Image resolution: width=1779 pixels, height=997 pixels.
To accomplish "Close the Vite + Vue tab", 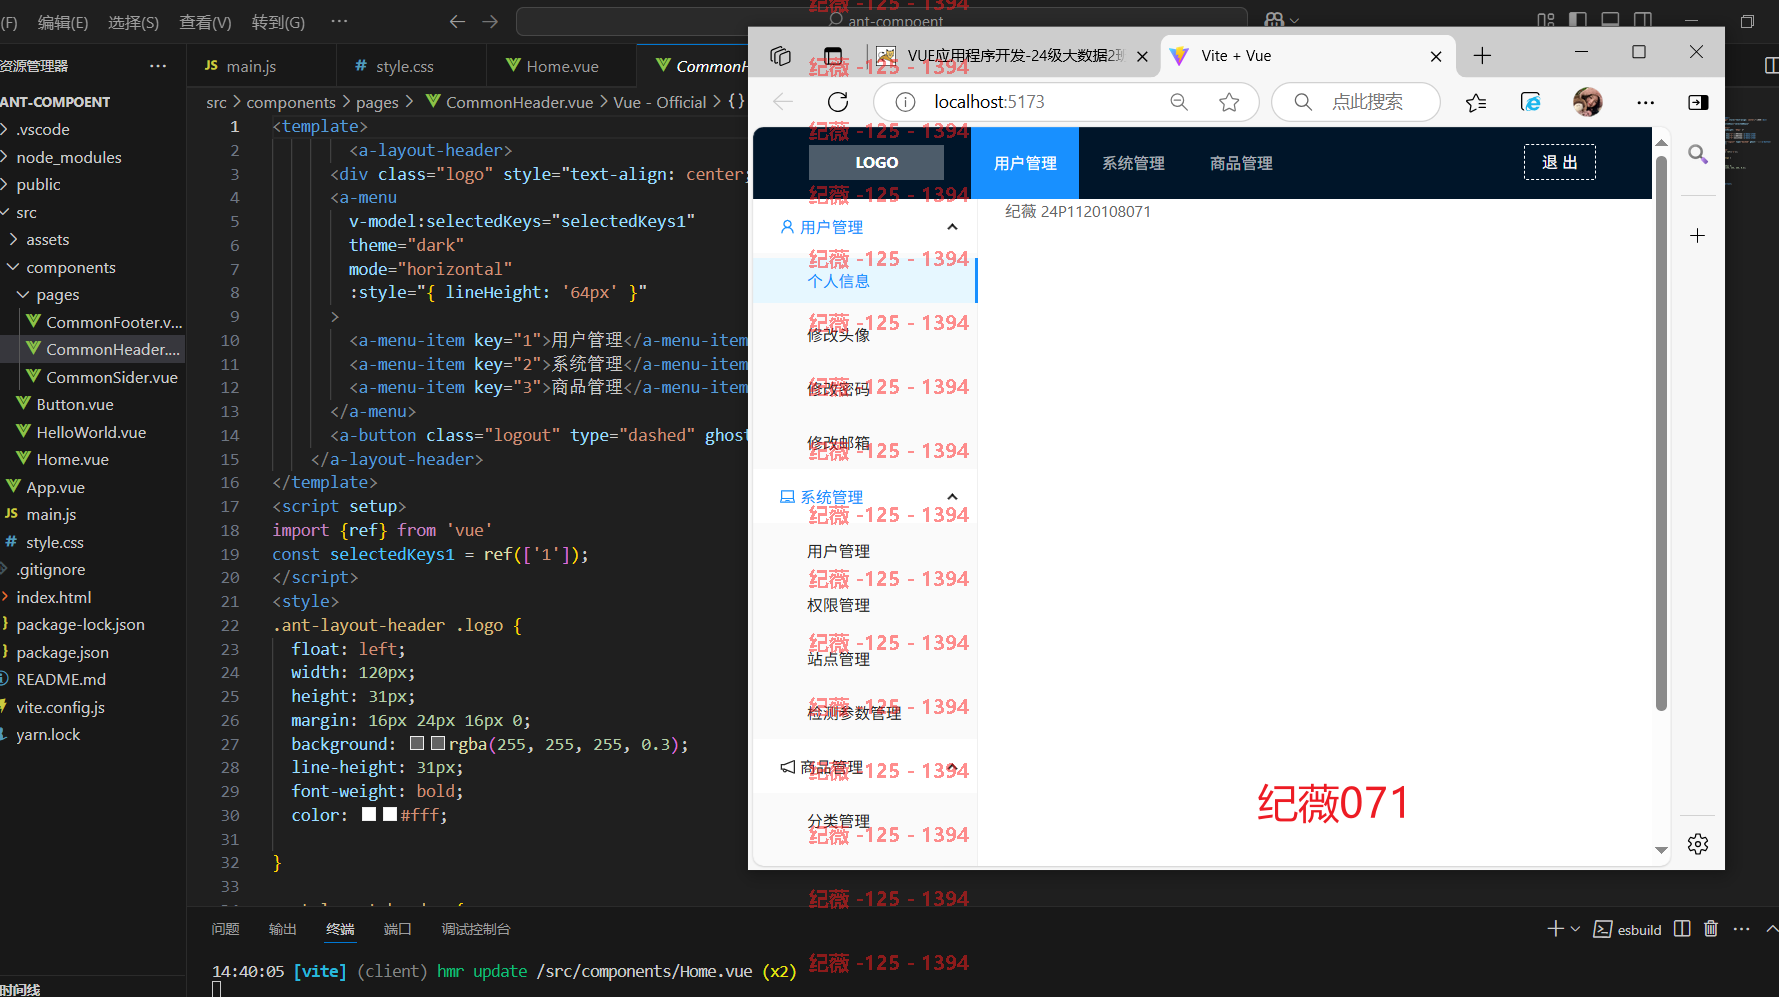I will click(1436, 57).
